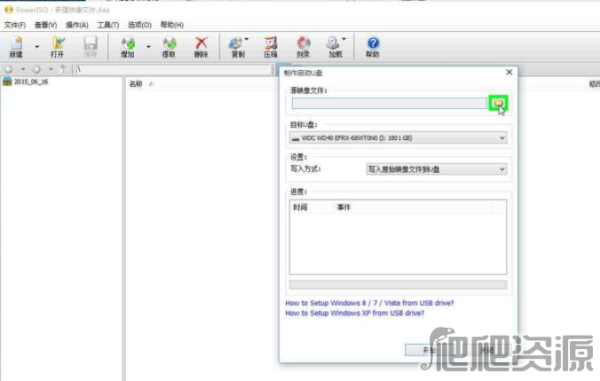Click the 复制 copy disc toolbar icon
Screen dimensions: 600x381
click(237, 47)
